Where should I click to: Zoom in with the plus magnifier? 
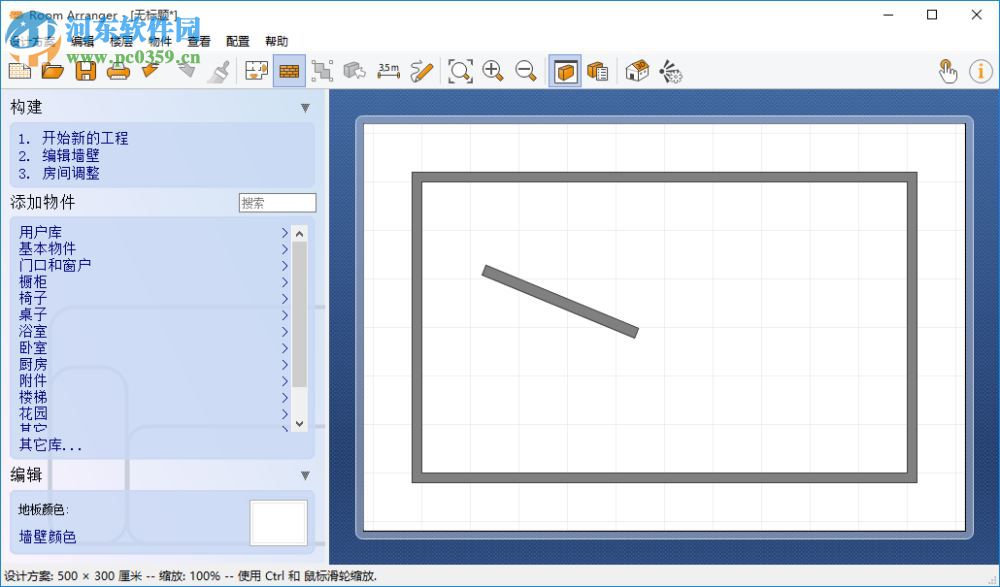493,71
